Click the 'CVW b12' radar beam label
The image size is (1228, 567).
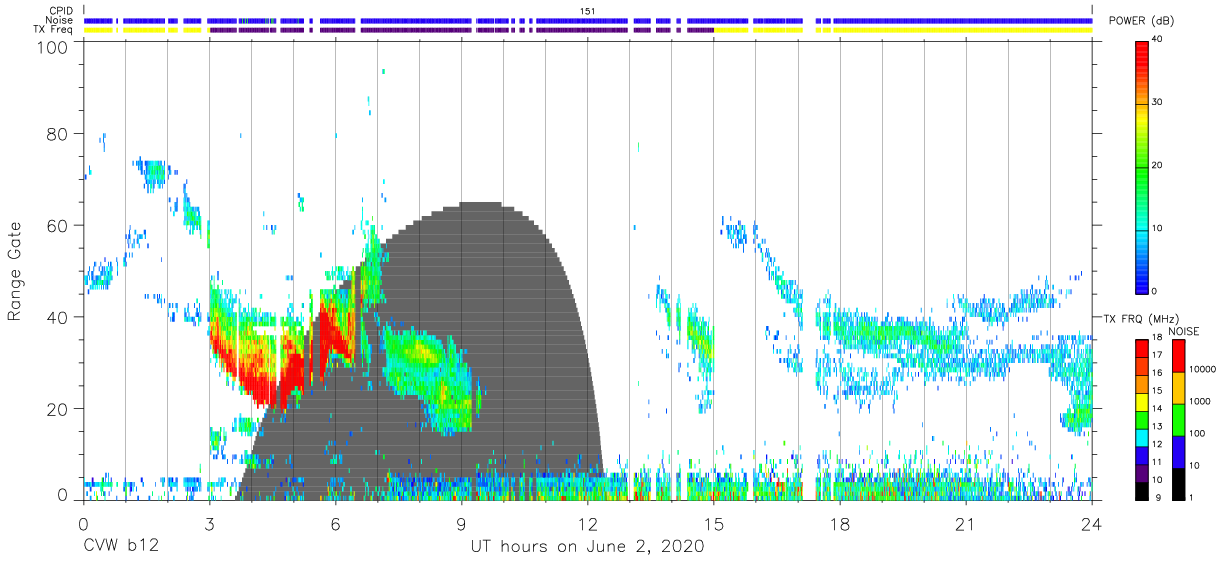tap(121, 547)
